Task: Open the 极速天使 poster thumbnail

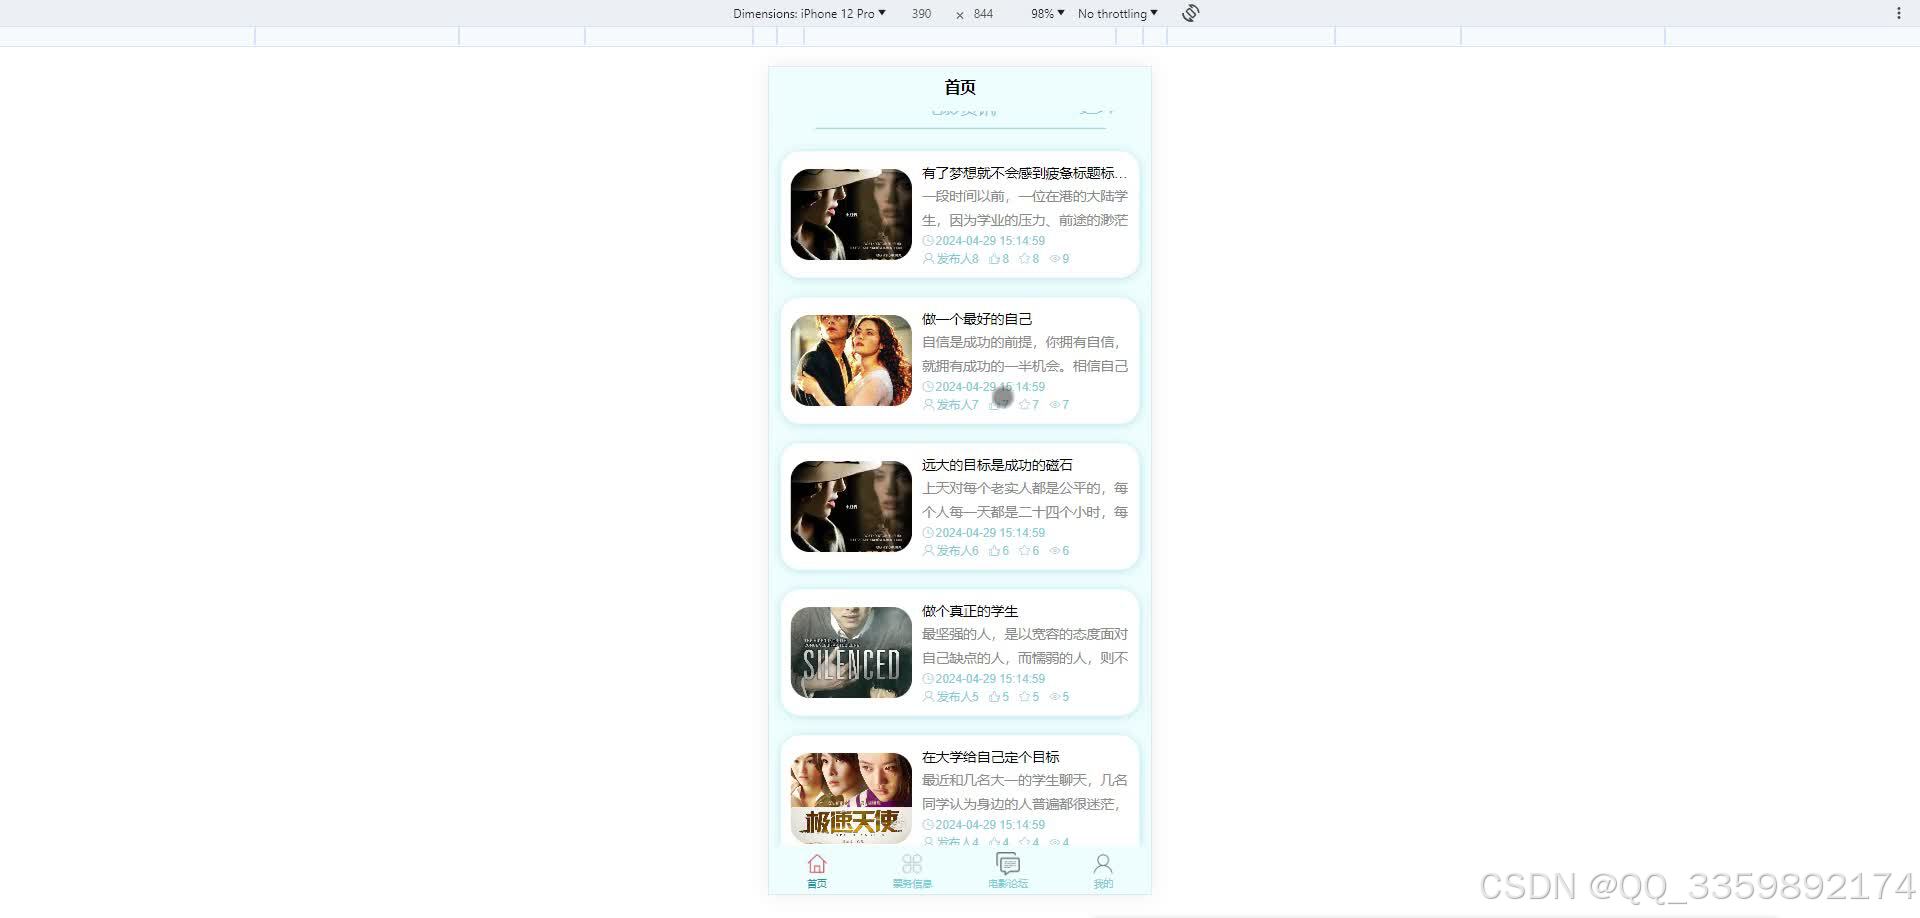Action: tap(851, 798)
